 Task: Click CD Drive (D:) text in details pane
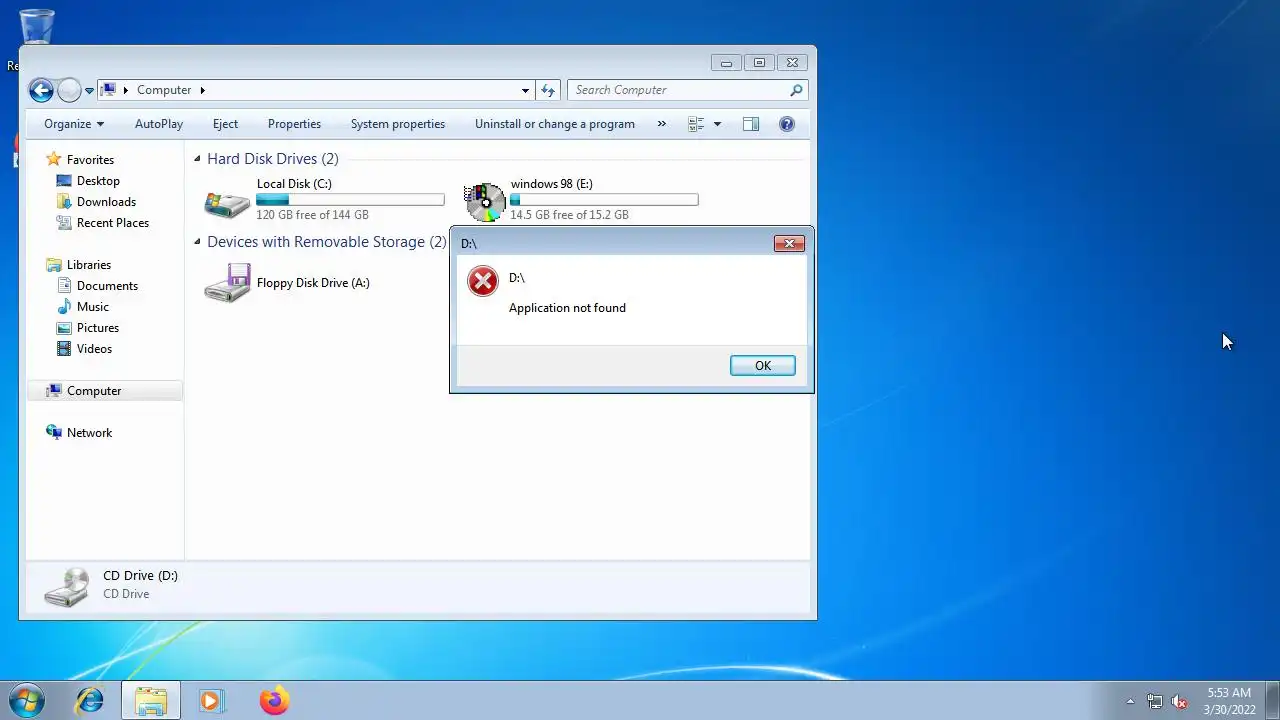(x=140, y=576)
